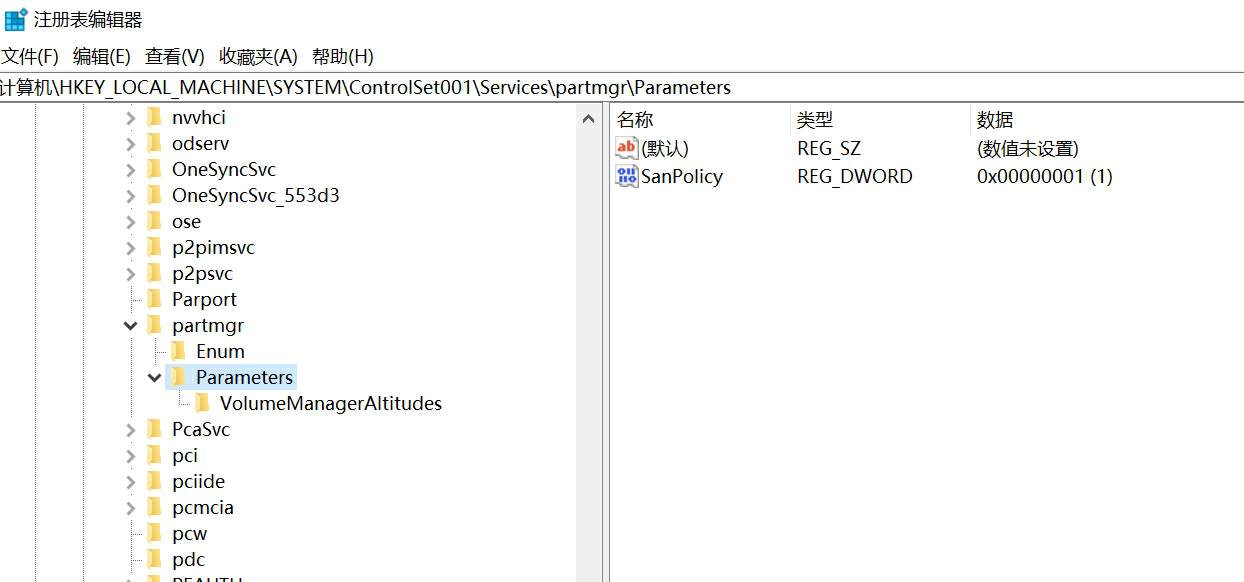Click the REG_DWORD type cell

854,177
